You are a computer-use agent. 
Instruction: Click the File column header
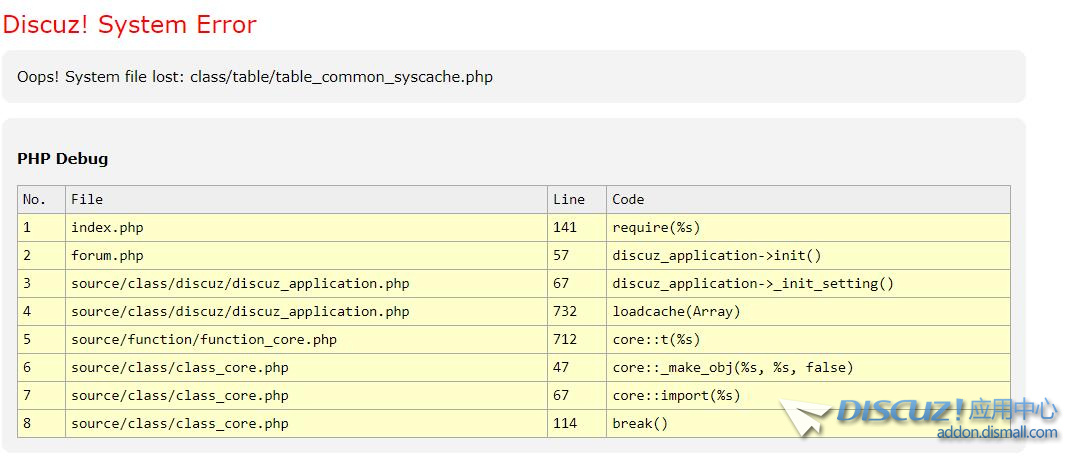pos(87,200)
